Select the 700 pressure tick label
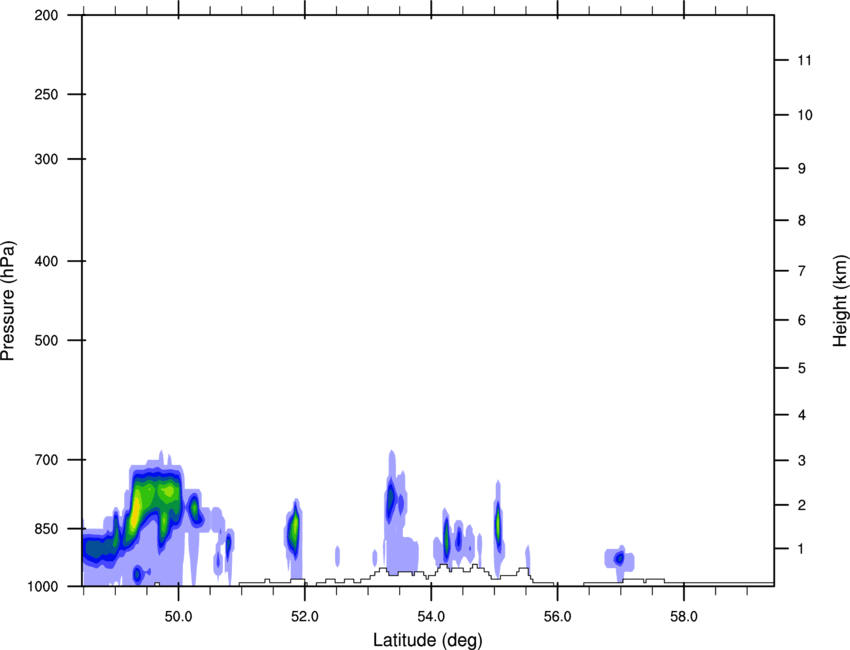 [46, 460]
